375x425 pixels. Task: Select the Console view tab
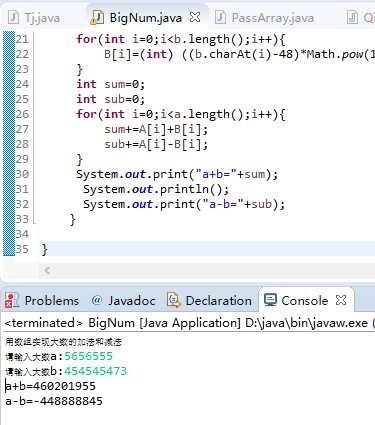pos(305,301)
